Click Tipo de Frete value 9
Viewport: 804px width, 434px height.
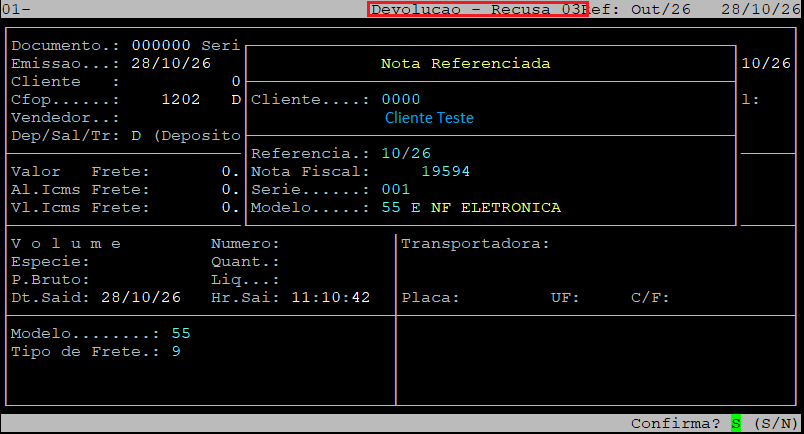[176, 351]
